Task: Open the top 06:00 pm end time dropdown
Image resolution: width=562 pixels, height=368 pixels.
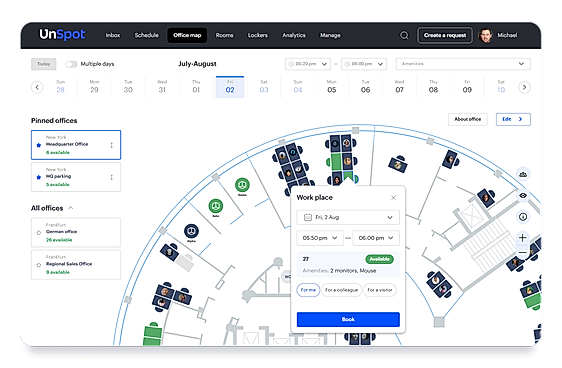Action: pos(364,64)
